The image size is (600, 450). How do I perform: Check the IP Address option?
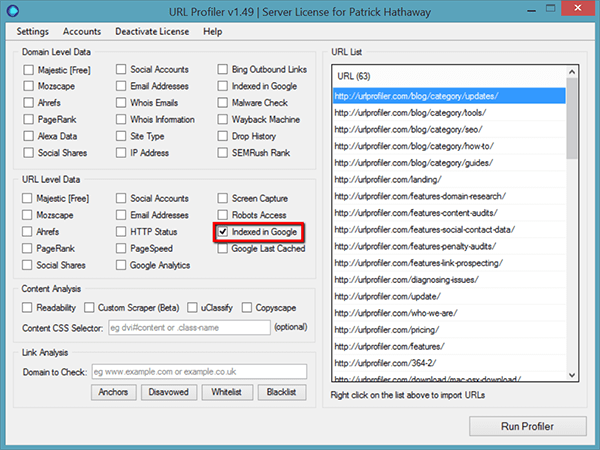(x=121, y=153)
